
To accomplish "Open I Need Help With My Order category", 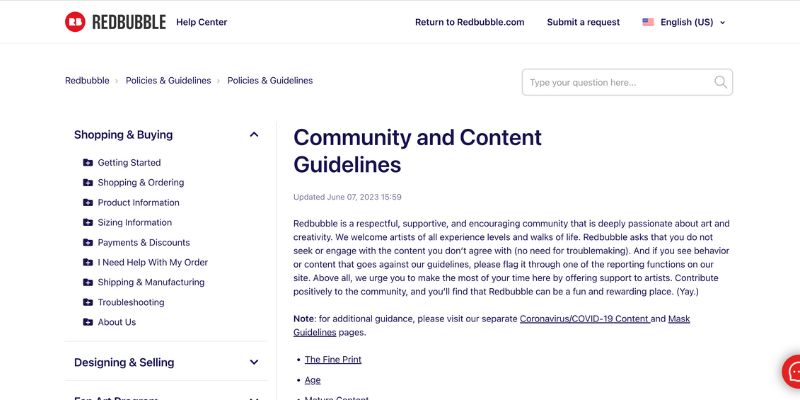I will (x=153, y=262).
